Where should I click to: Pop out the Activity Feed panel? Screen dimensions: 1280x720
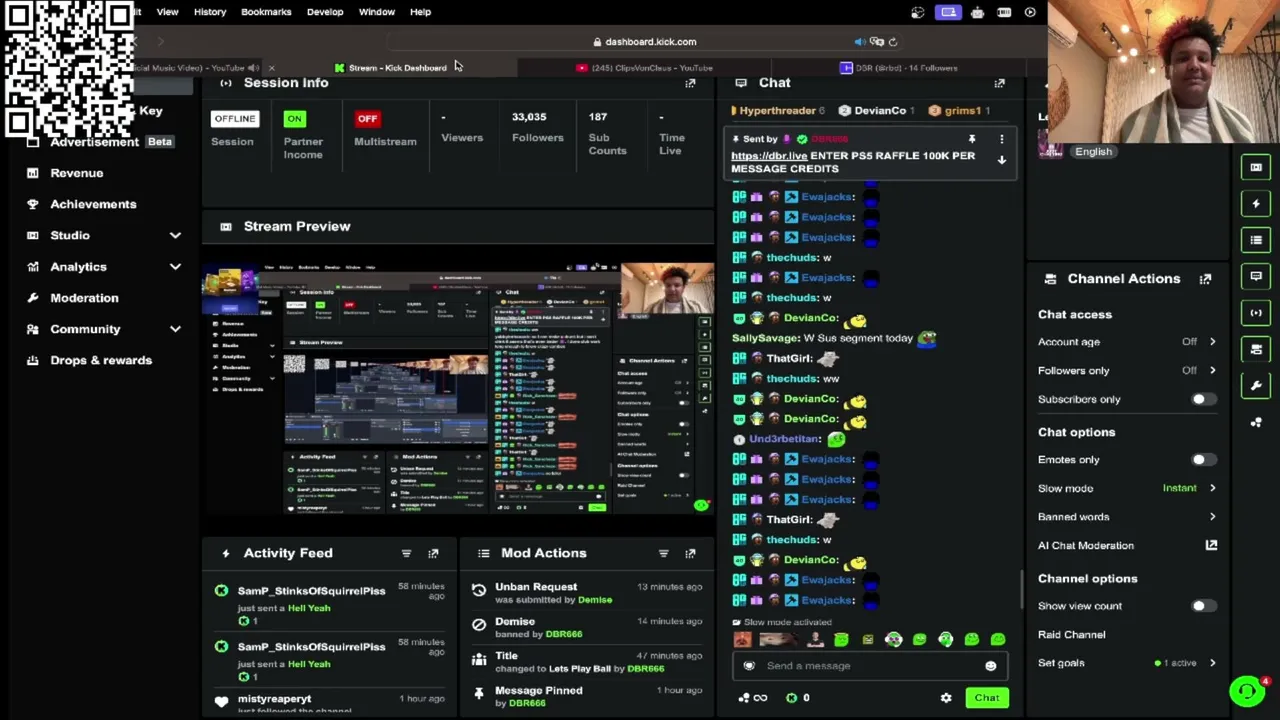(433, 553)
